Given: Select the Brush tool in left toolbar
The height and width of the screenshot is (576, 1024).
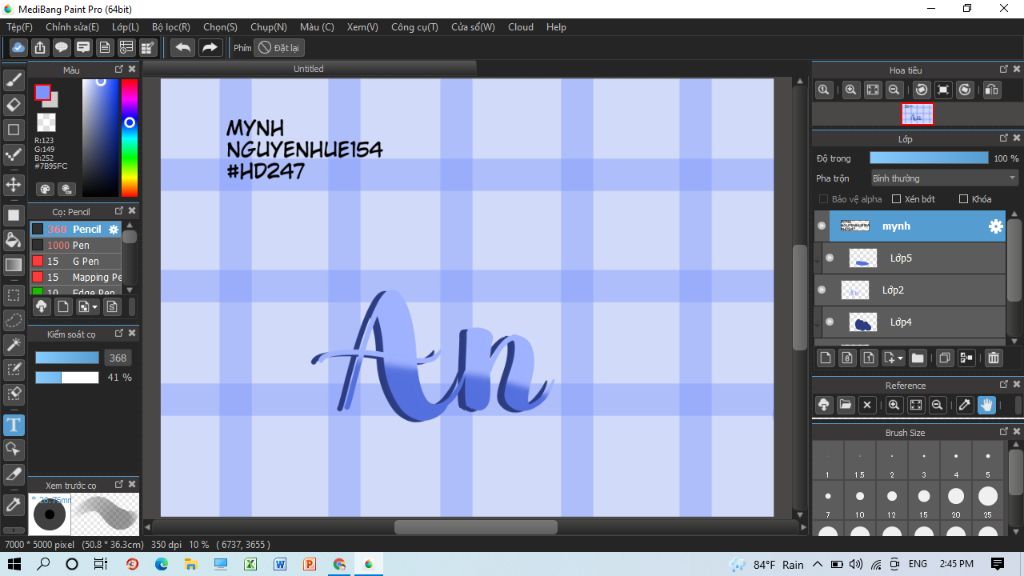Looking at the screenshot, I should click(14, 80).
